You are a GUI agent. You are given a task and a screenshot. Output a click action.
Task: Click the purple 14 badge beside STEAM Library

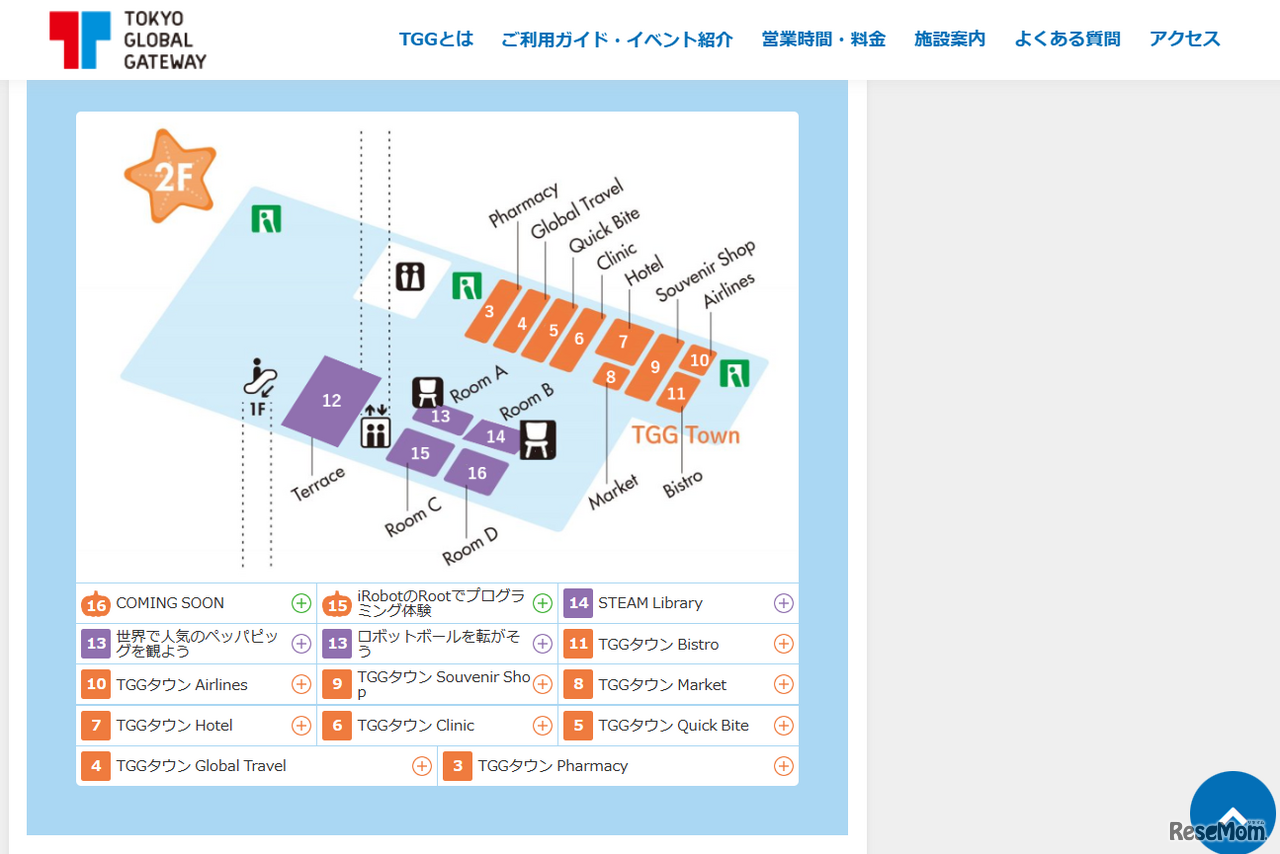[578, 603]
